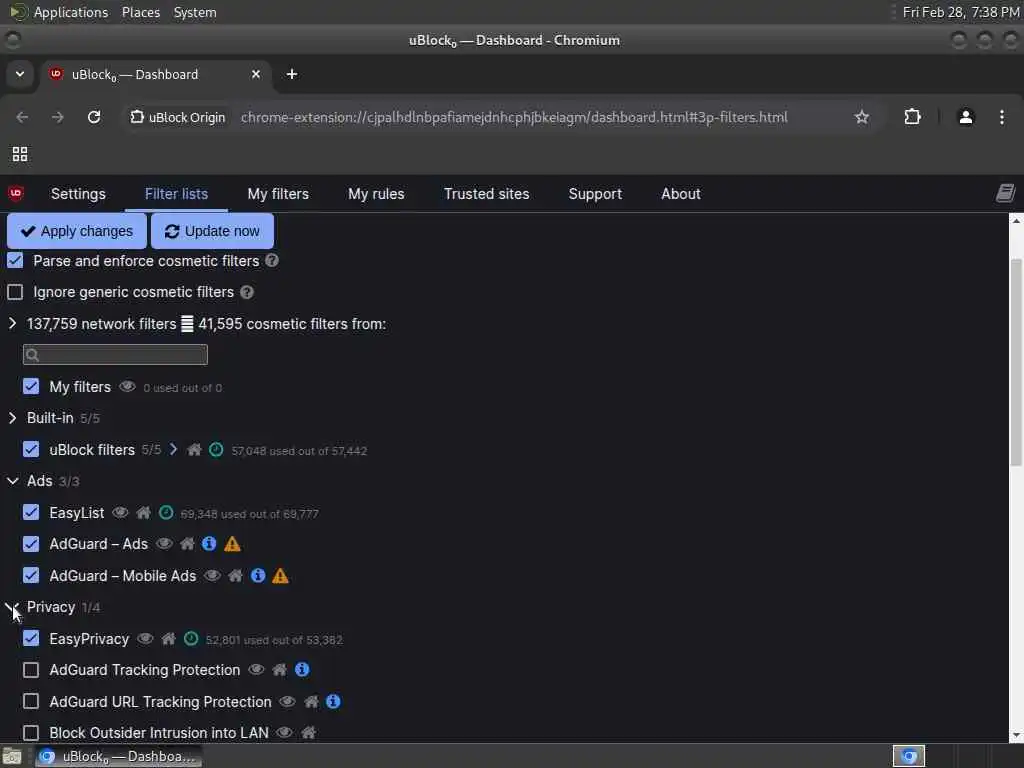Click the vertical scrollbar thumb
The width and height of the screenshot is (1024, 768).
[x=1016, y=362]
